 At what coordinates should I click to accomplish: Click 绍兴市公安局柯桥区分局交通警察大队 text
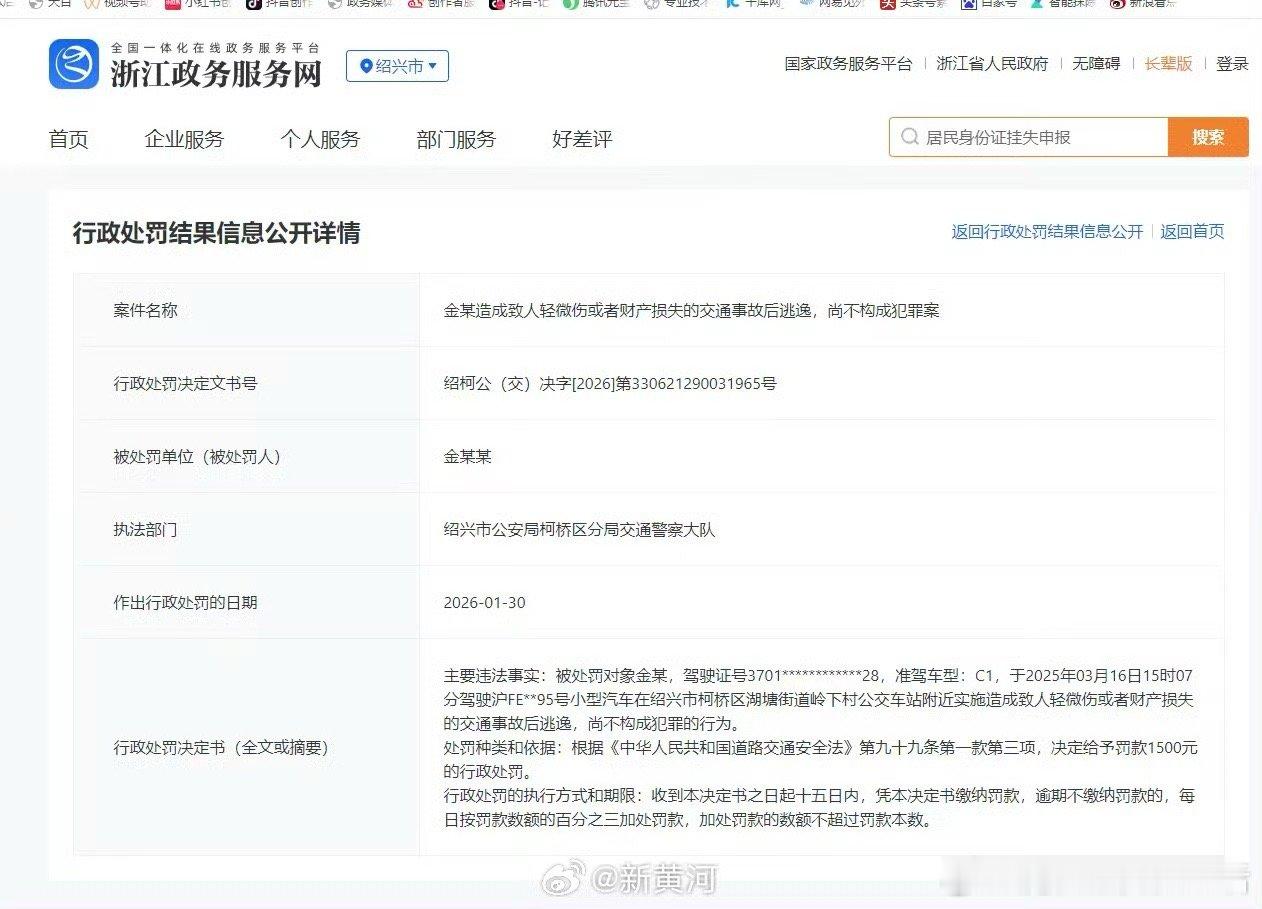[x=580, y=529]
